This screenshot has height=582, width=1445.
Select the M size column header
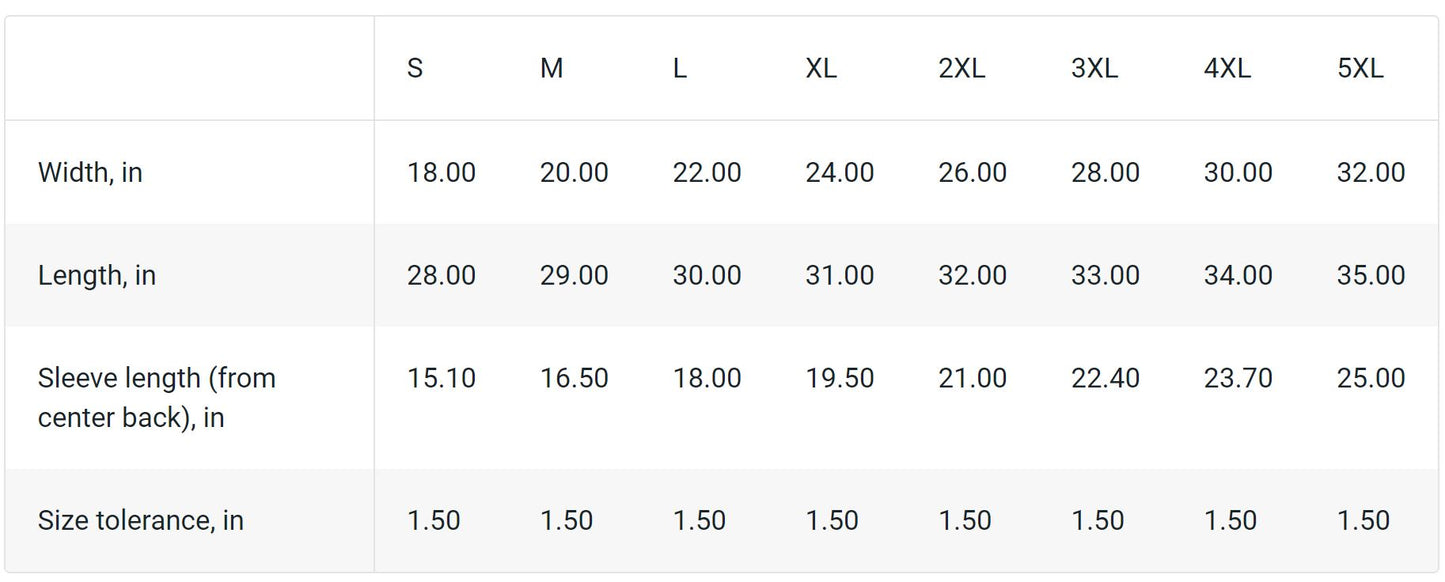tap(551, 68)
